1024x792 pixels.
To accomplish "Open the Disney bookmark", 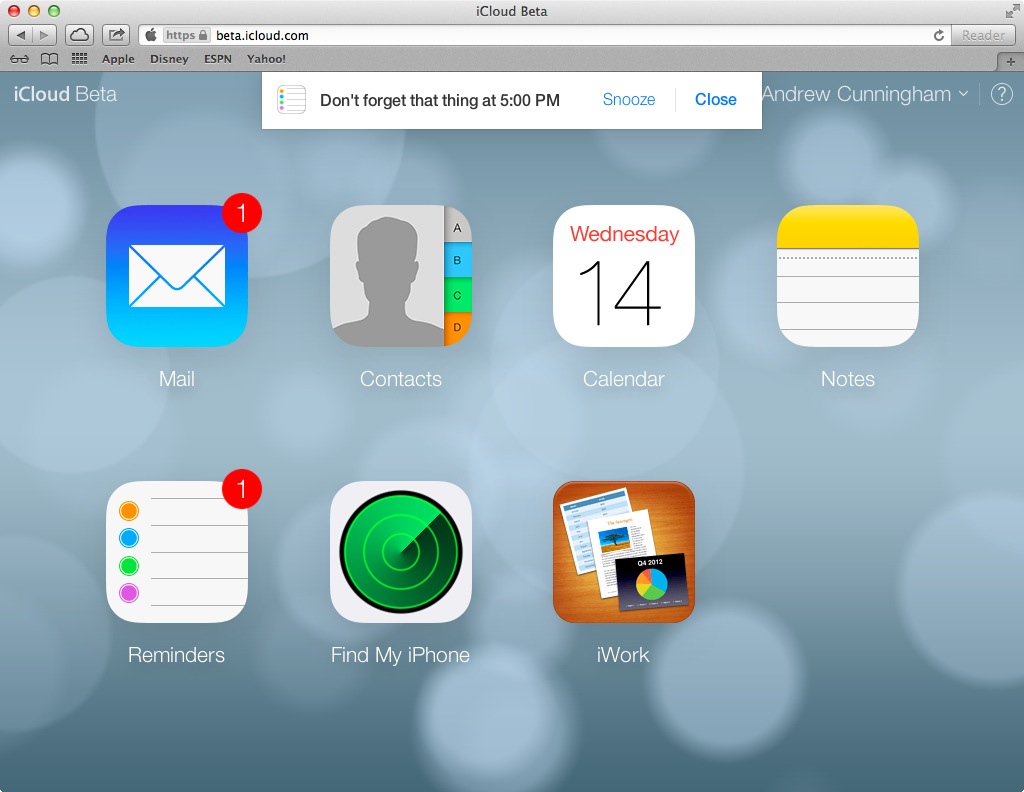I will click(169, 59).
